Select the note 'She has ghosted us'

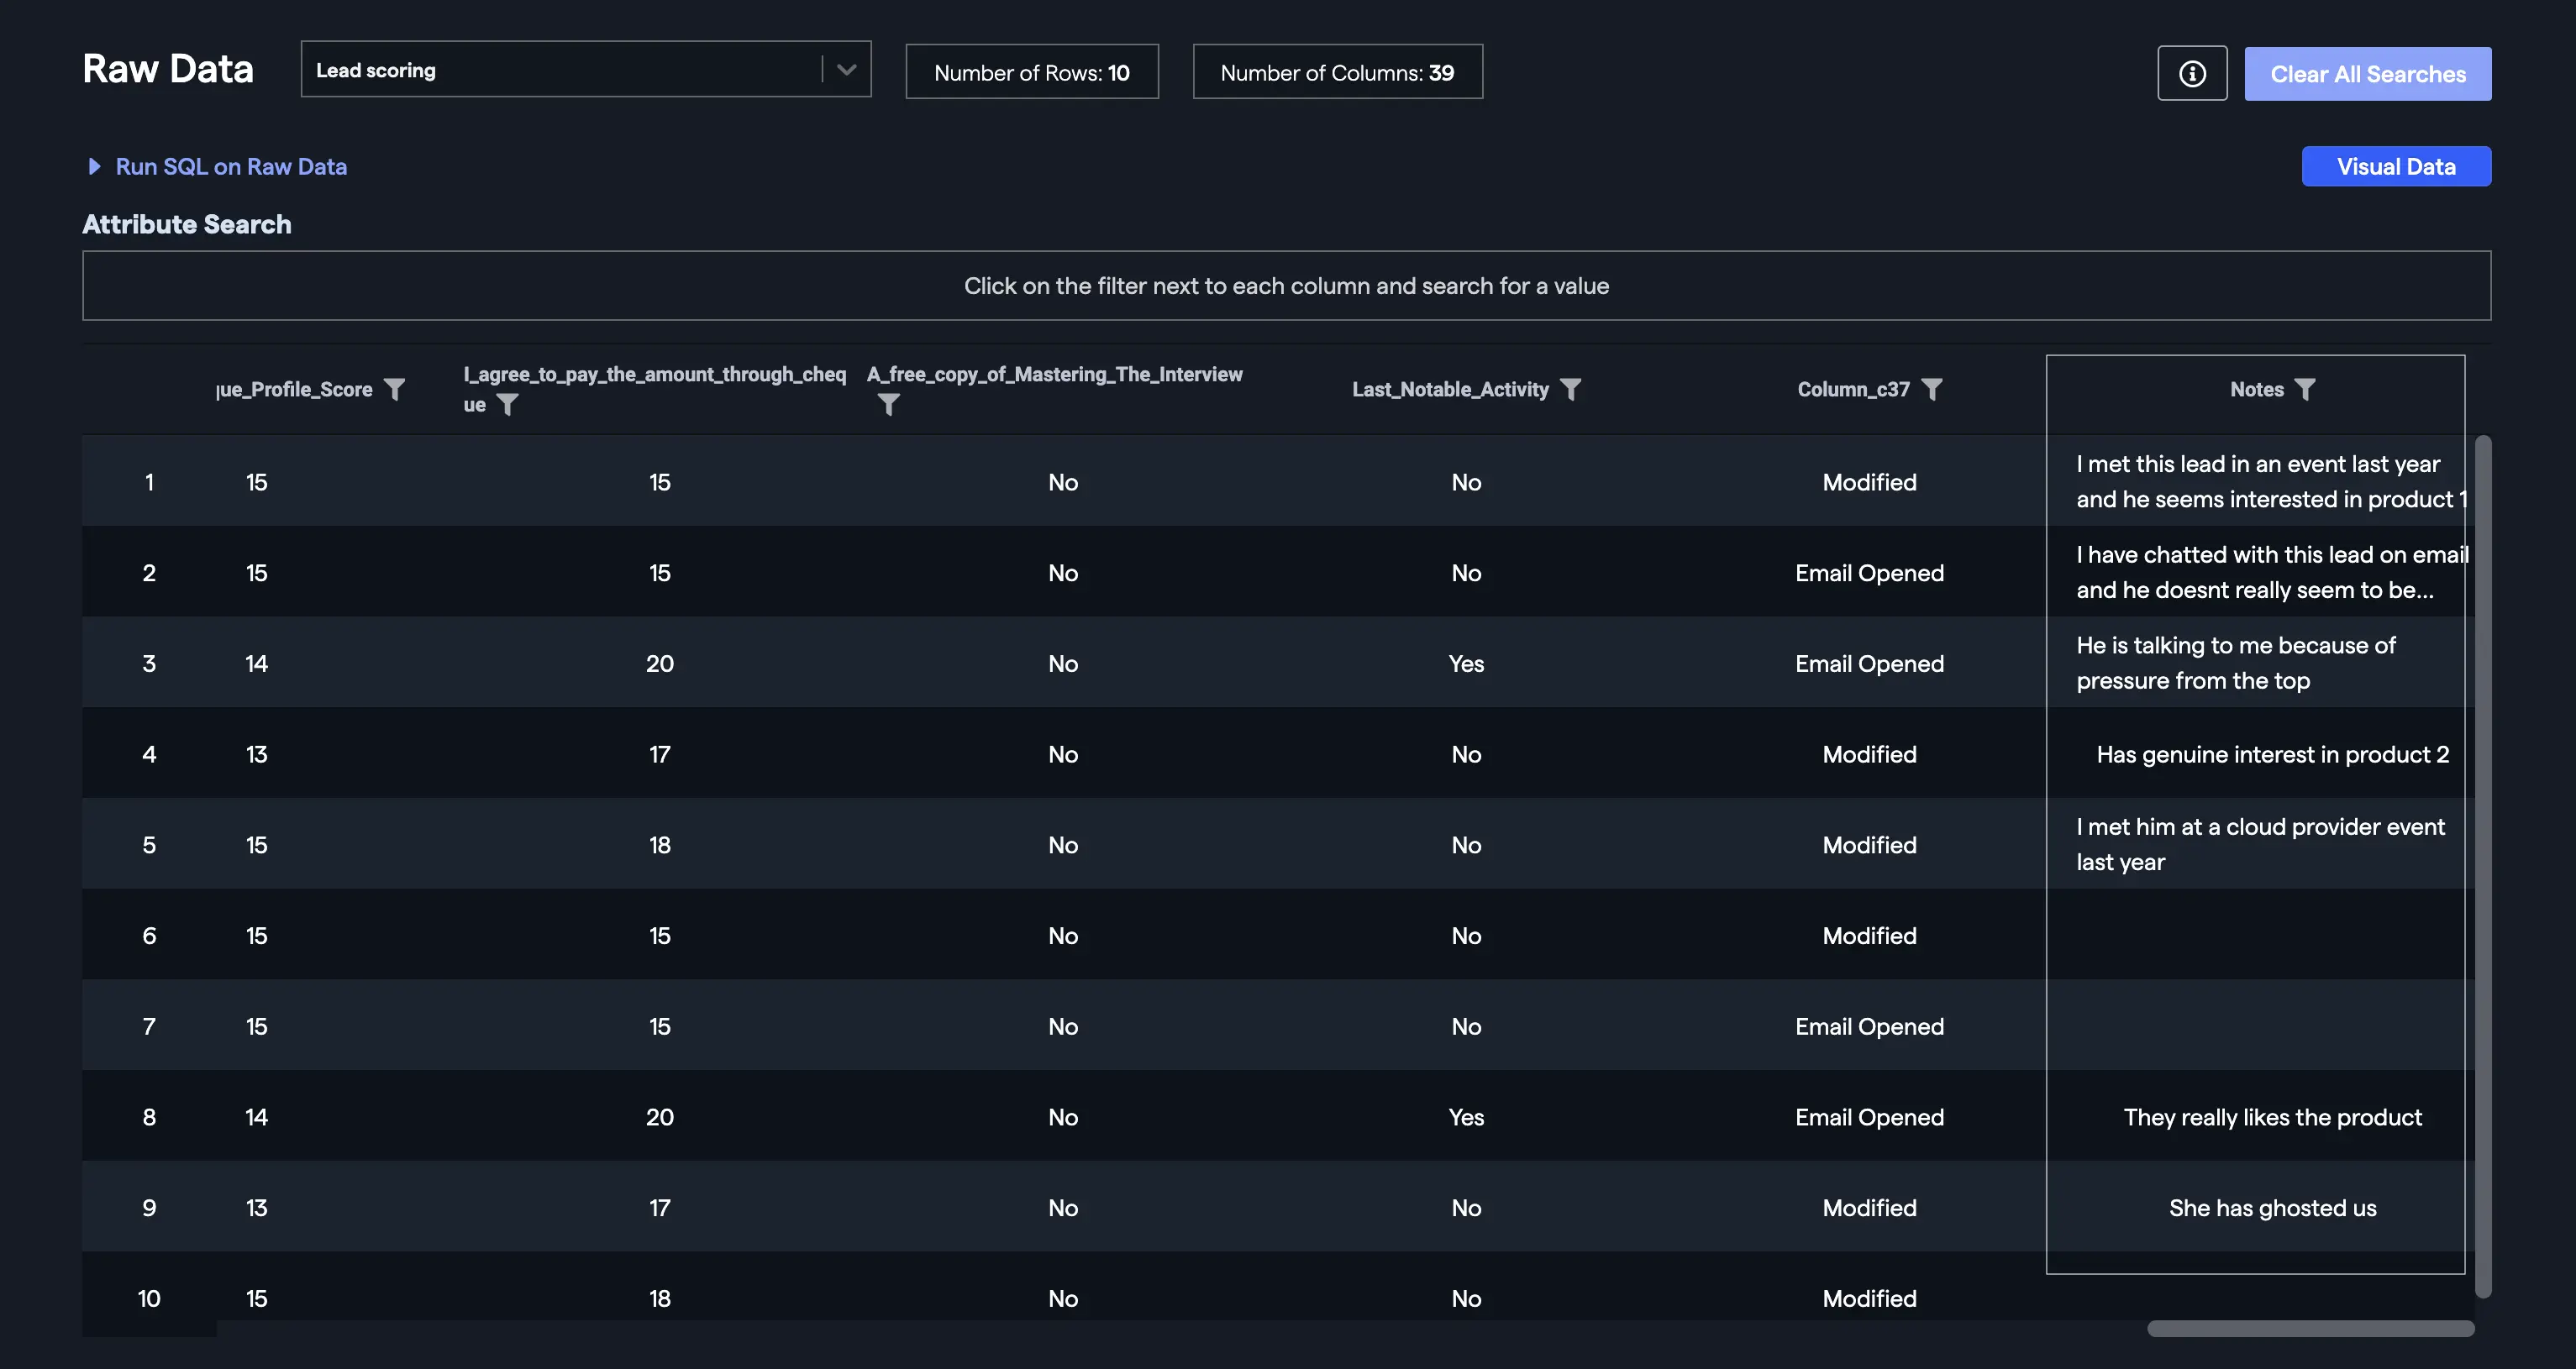pyautogui.click(x=2272, y=1208)
